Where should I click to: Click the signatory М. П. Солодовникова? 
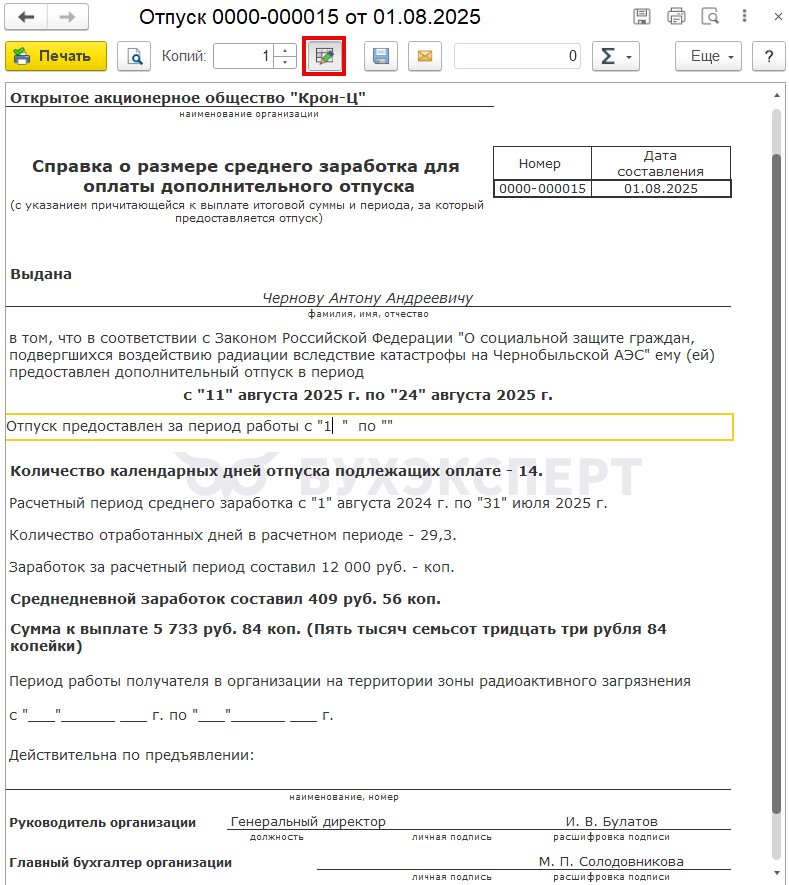point(611,861)
